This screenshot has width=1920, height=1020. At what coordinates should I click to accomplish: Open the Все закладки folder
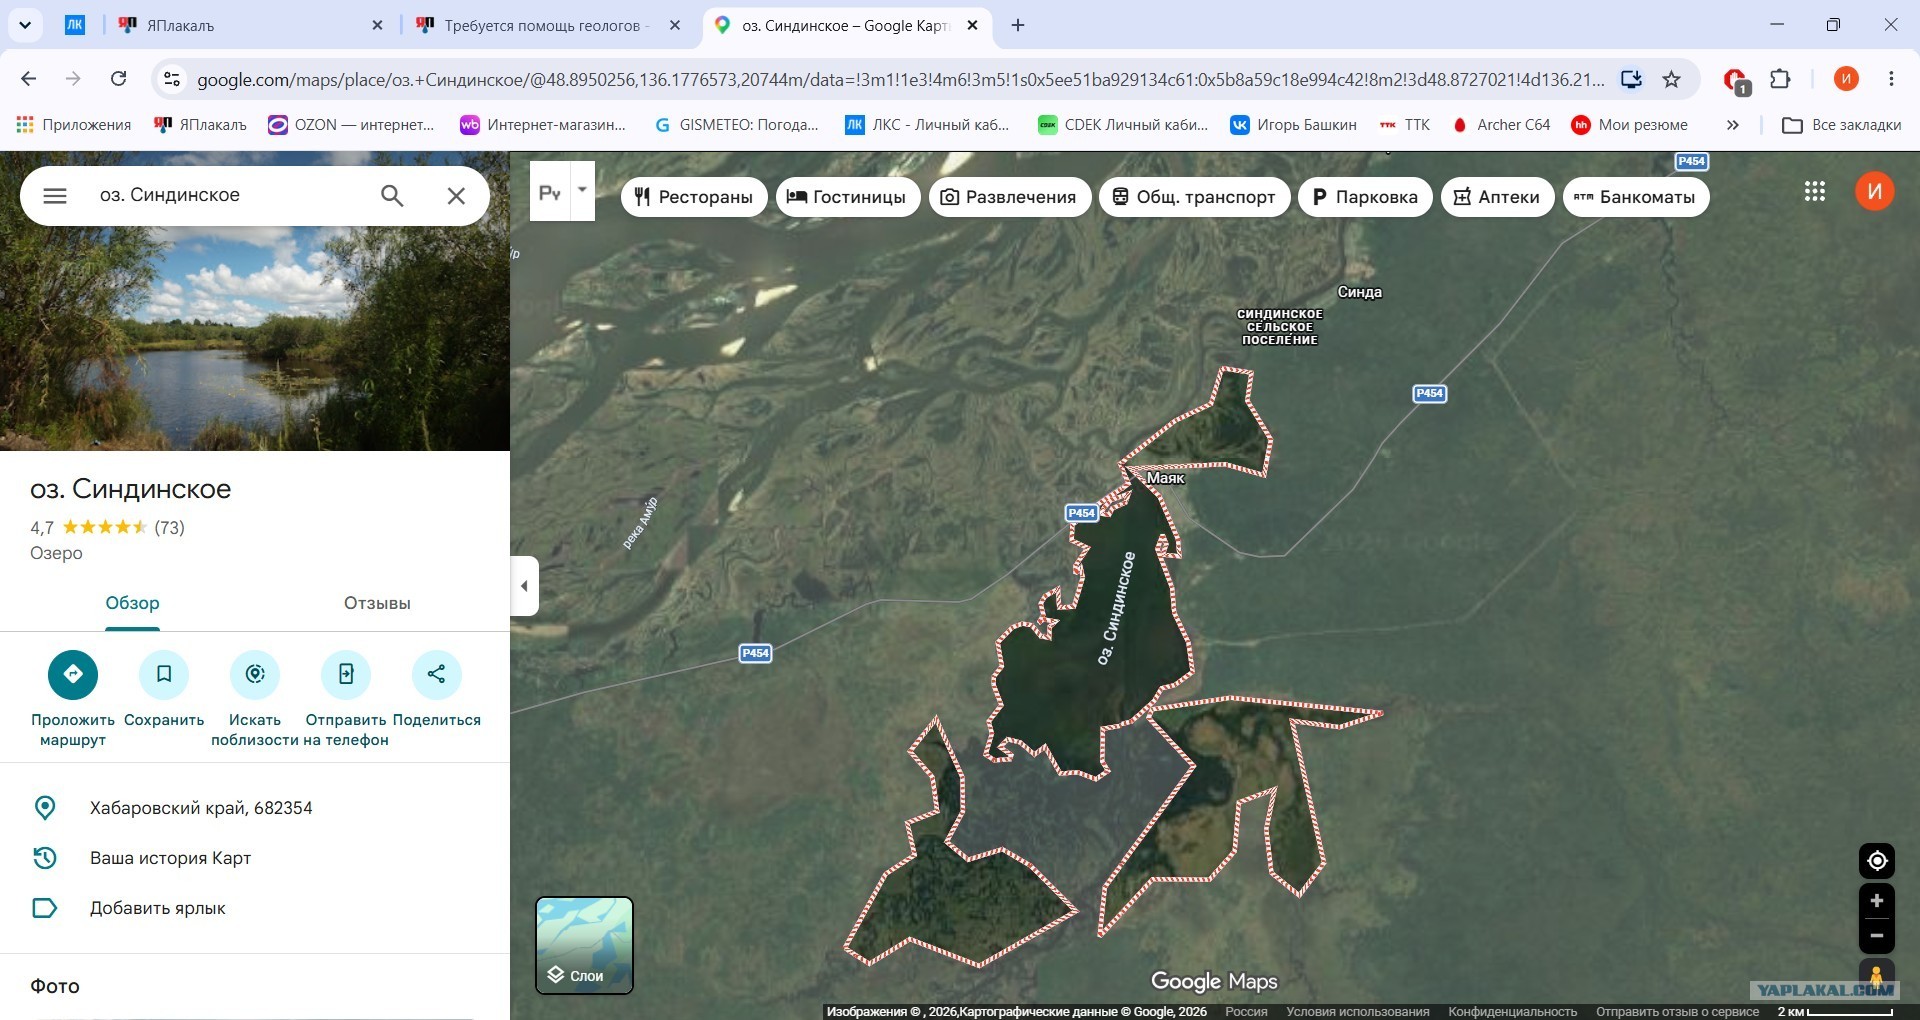pyautogui.click(x=1842, y=125)
